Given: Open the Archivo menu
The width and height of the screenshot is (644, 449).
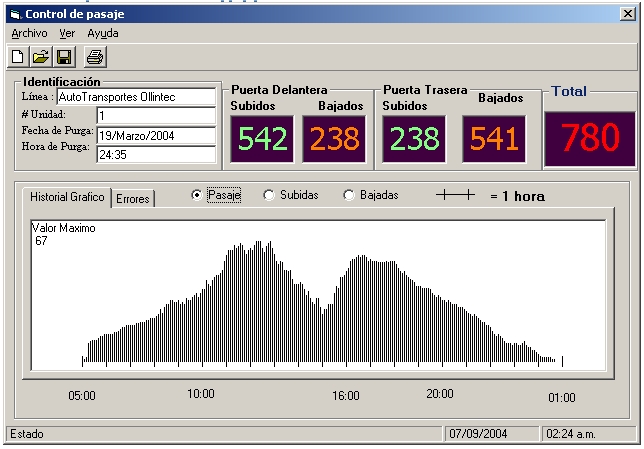Looking at the screenshot, I should pos(29,33).
